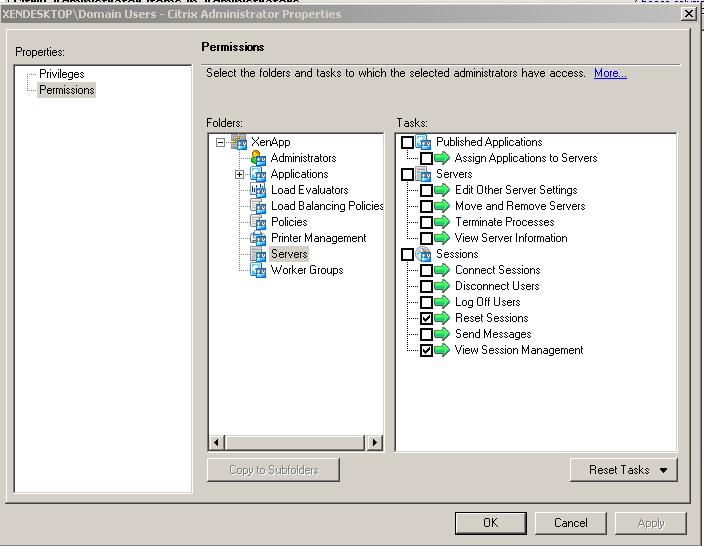Viewport: 704px width, 546px height.
Task: Check the Sessions group checkbox
Action: tap(407, 254)
